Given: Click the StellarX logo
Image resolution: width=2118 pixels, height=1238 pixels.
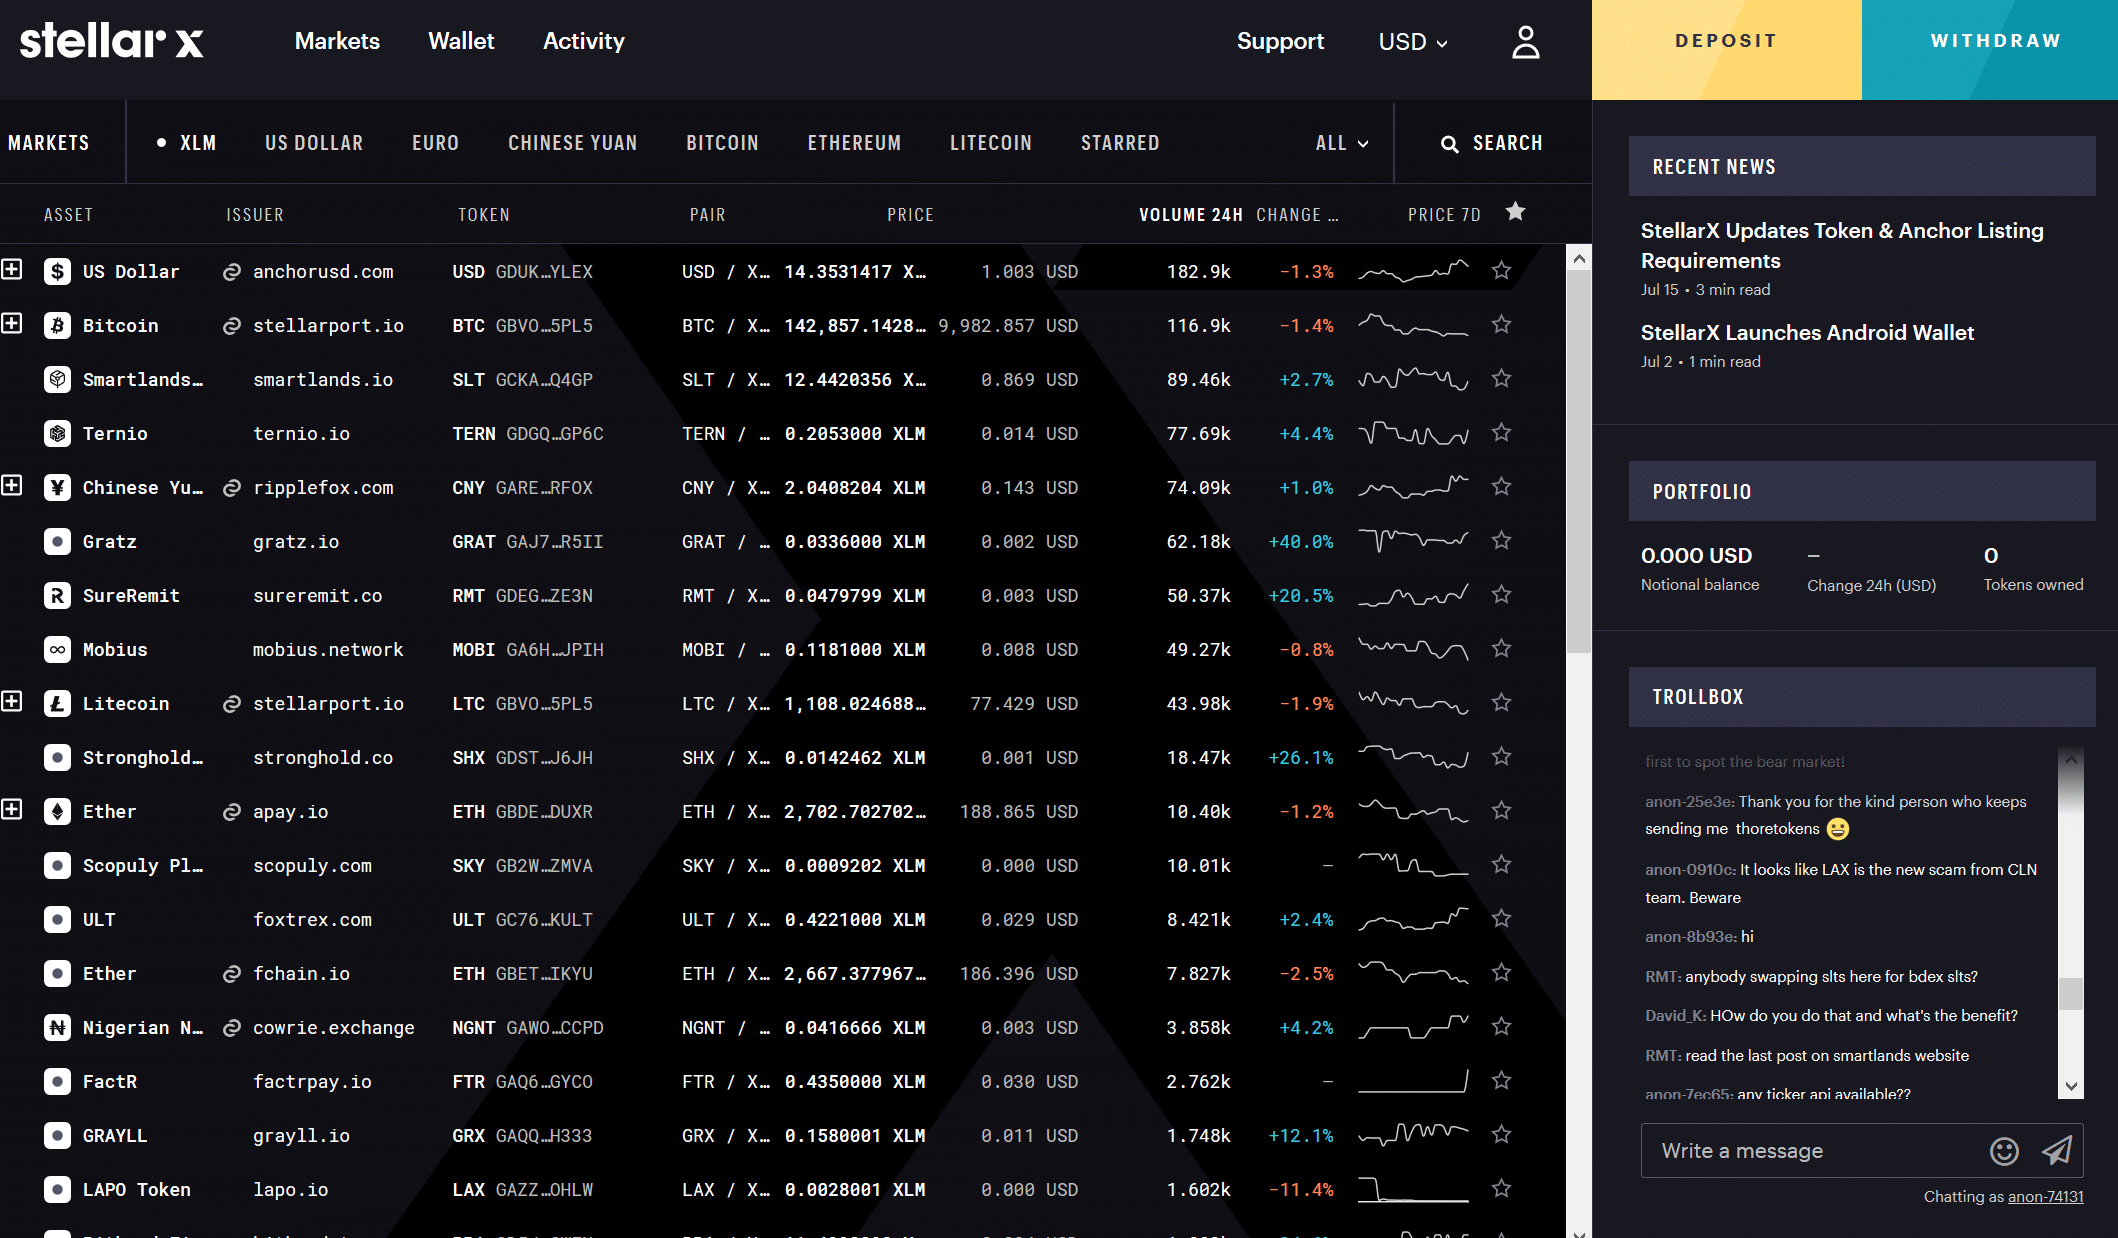Looking at the screenshot, I should (111, 41).
